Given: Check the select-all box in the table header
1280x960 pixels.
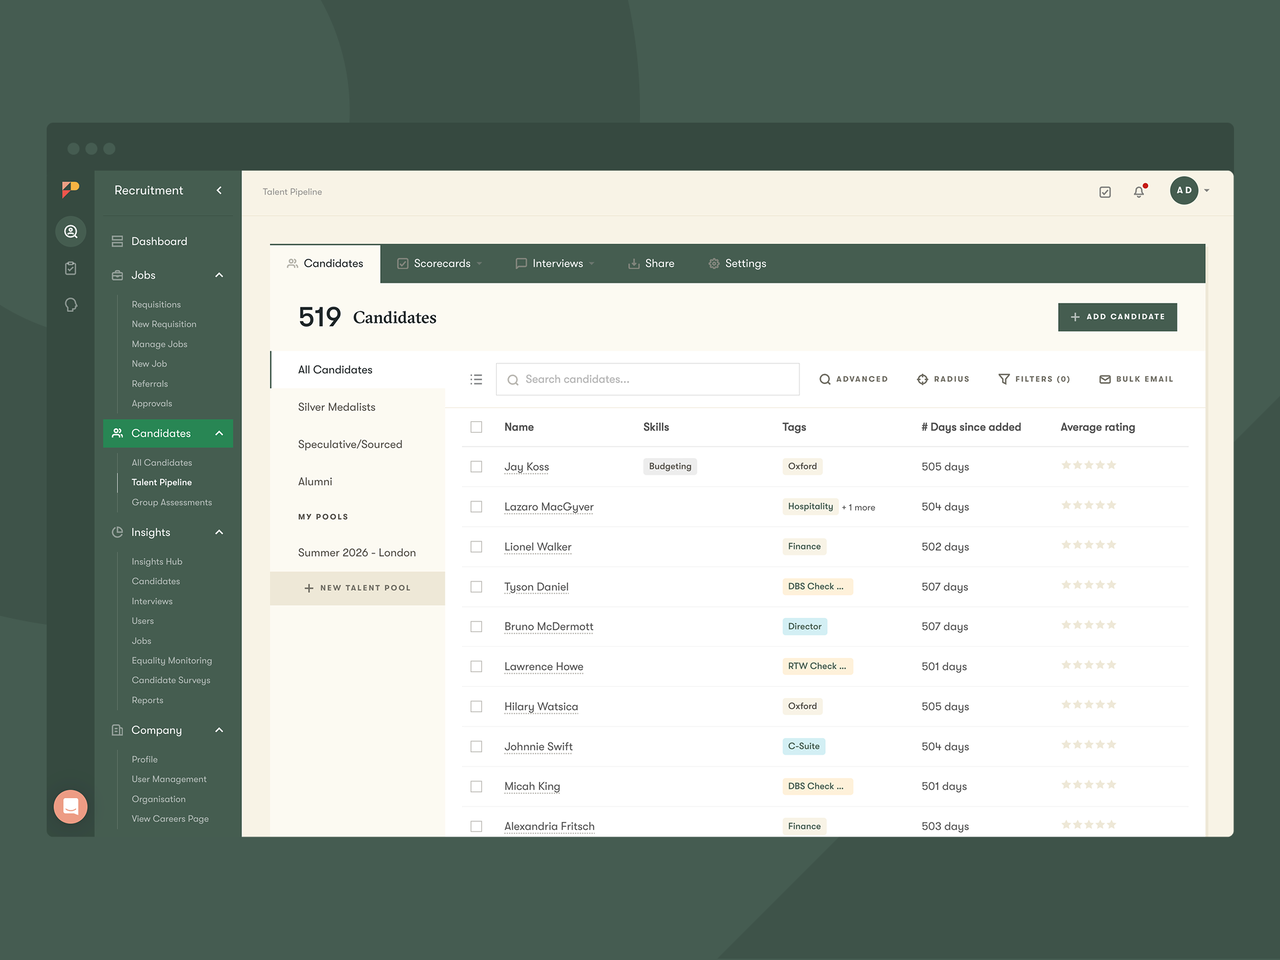Looking at the screenshot, I should pos(476,426).
